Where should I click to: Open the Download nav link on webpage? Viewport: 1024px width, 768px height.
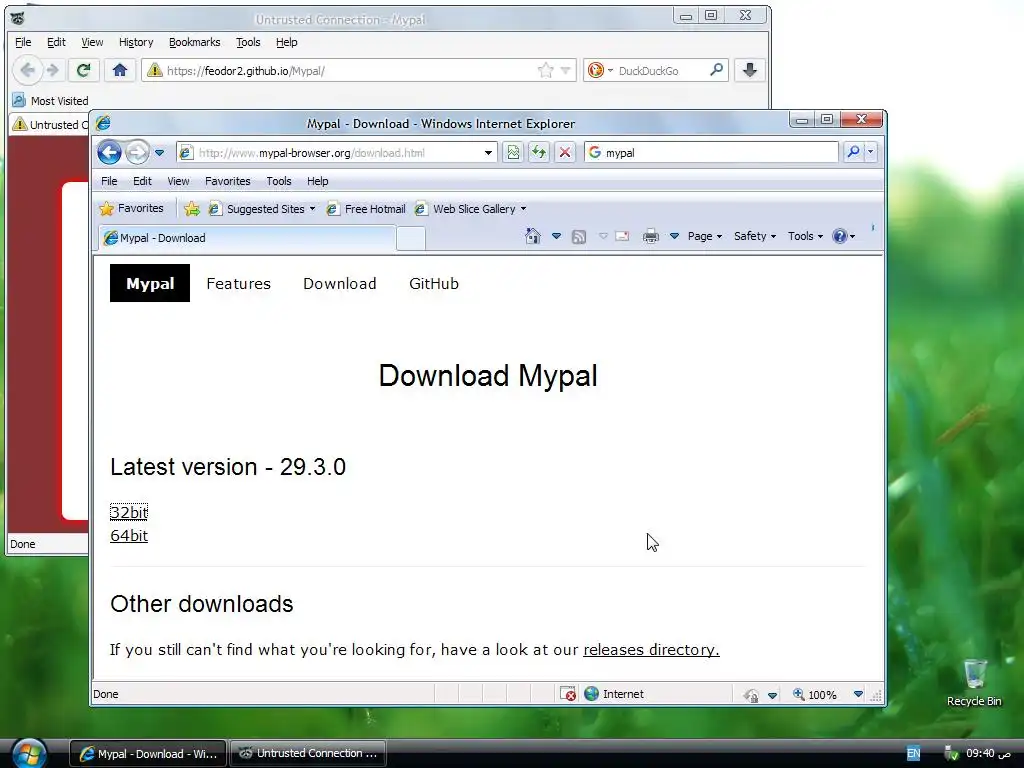click(x=340, y=283)
